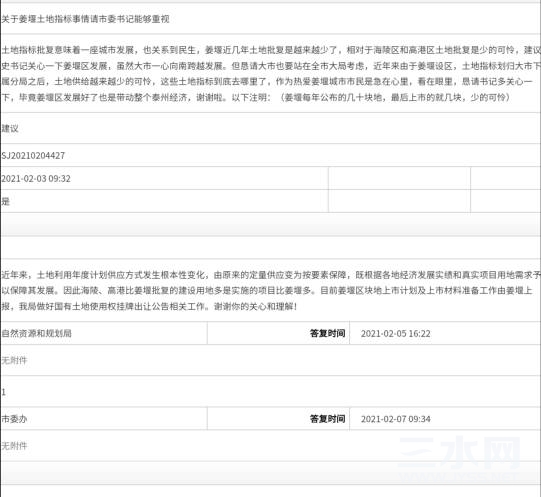The width and height of the screenshot is (541, 497).
Task: Click the second 无附件 attachment text
Action: [14, 446]
